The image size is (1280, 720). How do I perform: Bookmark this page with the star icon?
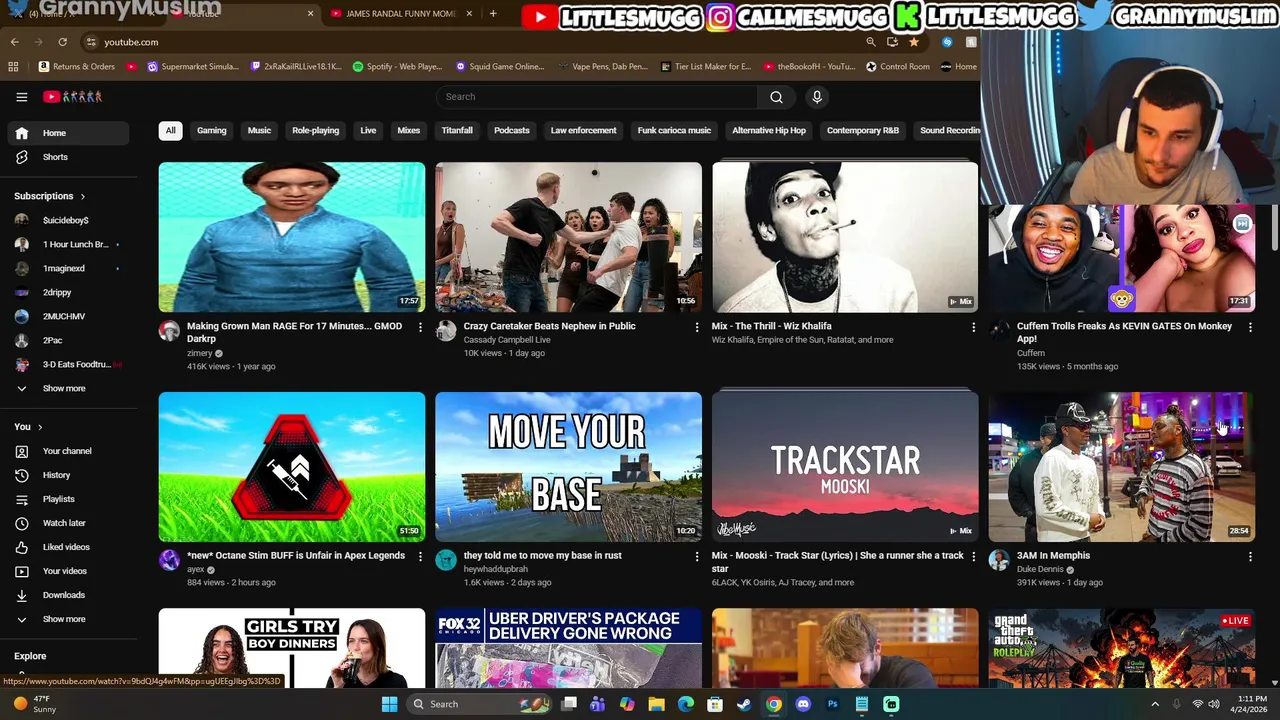[x=913, y=42]
